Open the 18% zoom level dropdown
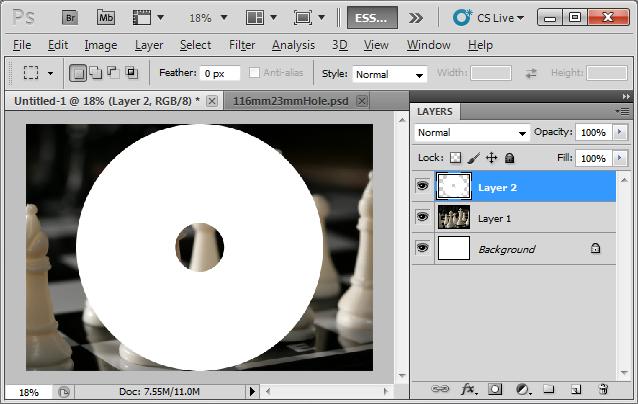Screen dimensions: 638x404 (x=224, y=18)
